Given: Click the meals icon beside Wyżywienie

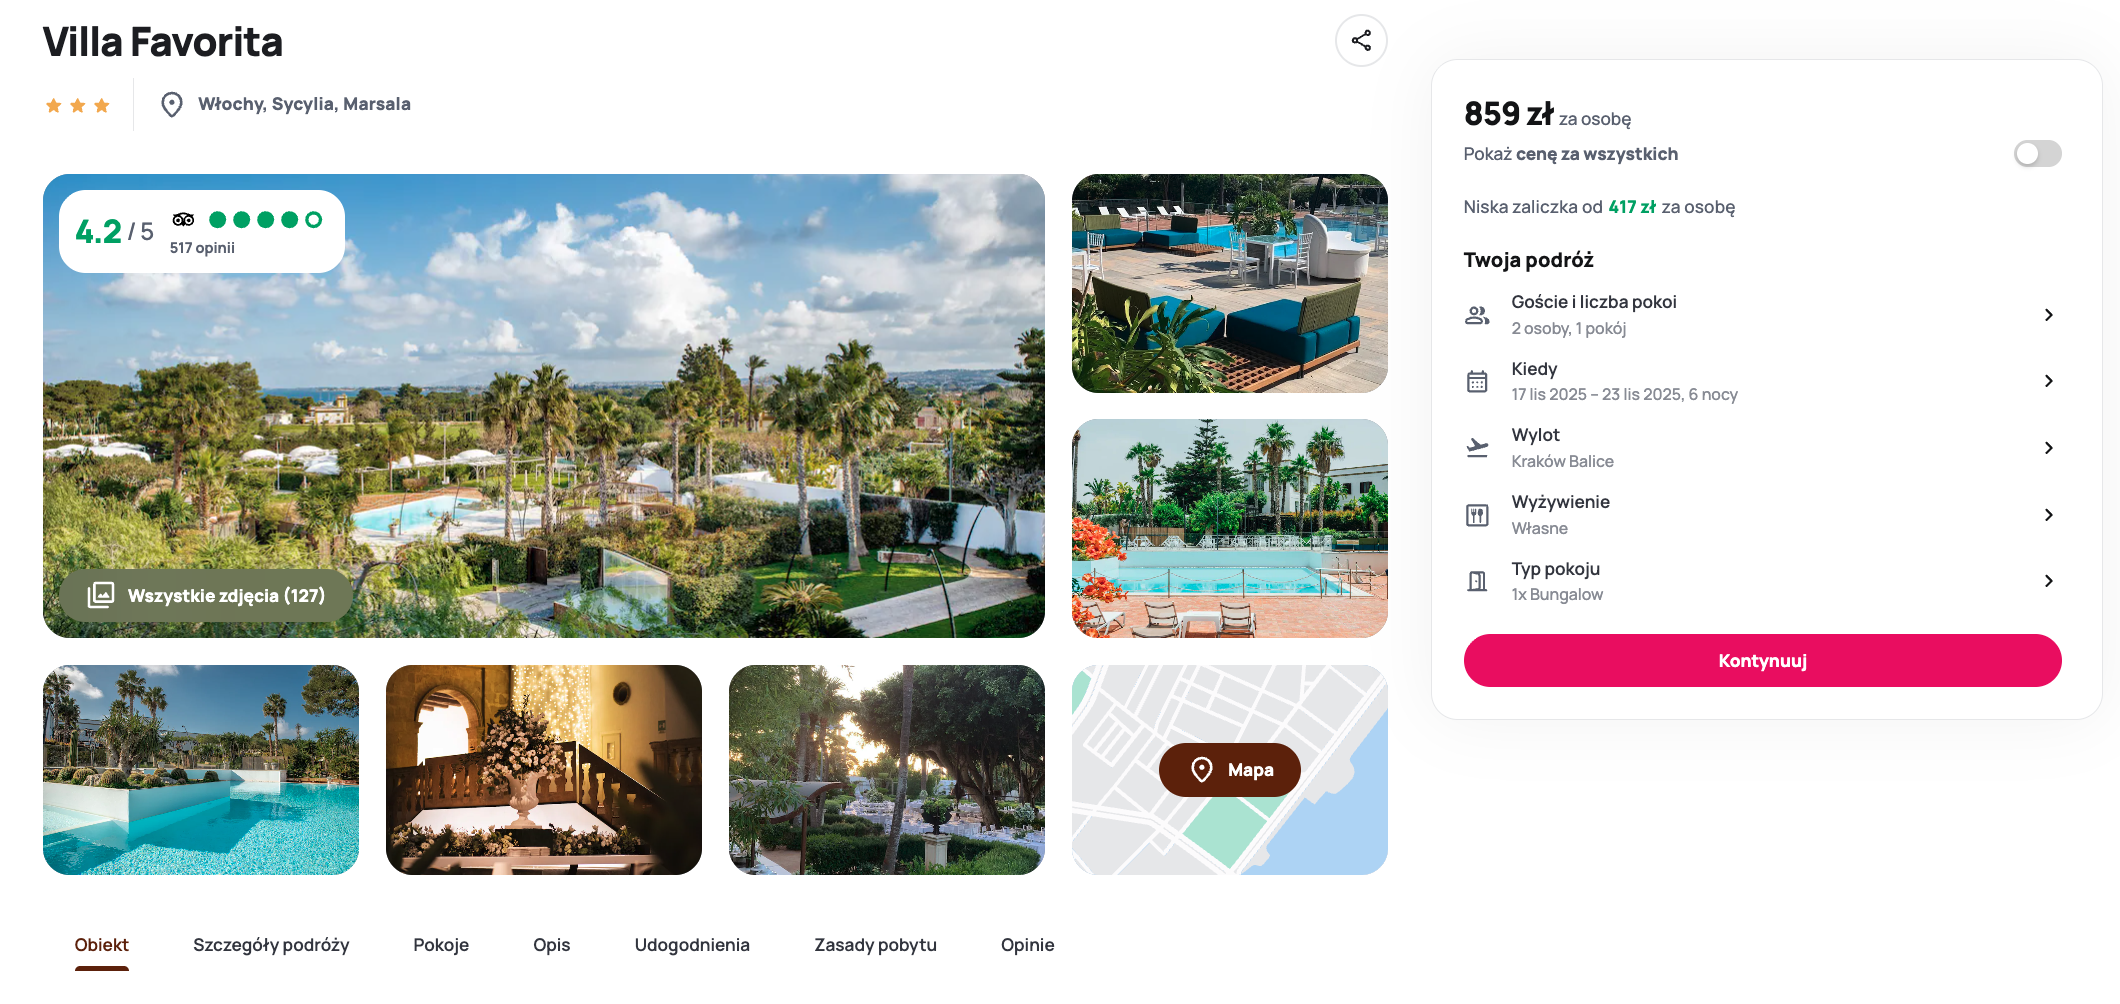Looking at the screenshot, I should click(x=1477, y=515).
